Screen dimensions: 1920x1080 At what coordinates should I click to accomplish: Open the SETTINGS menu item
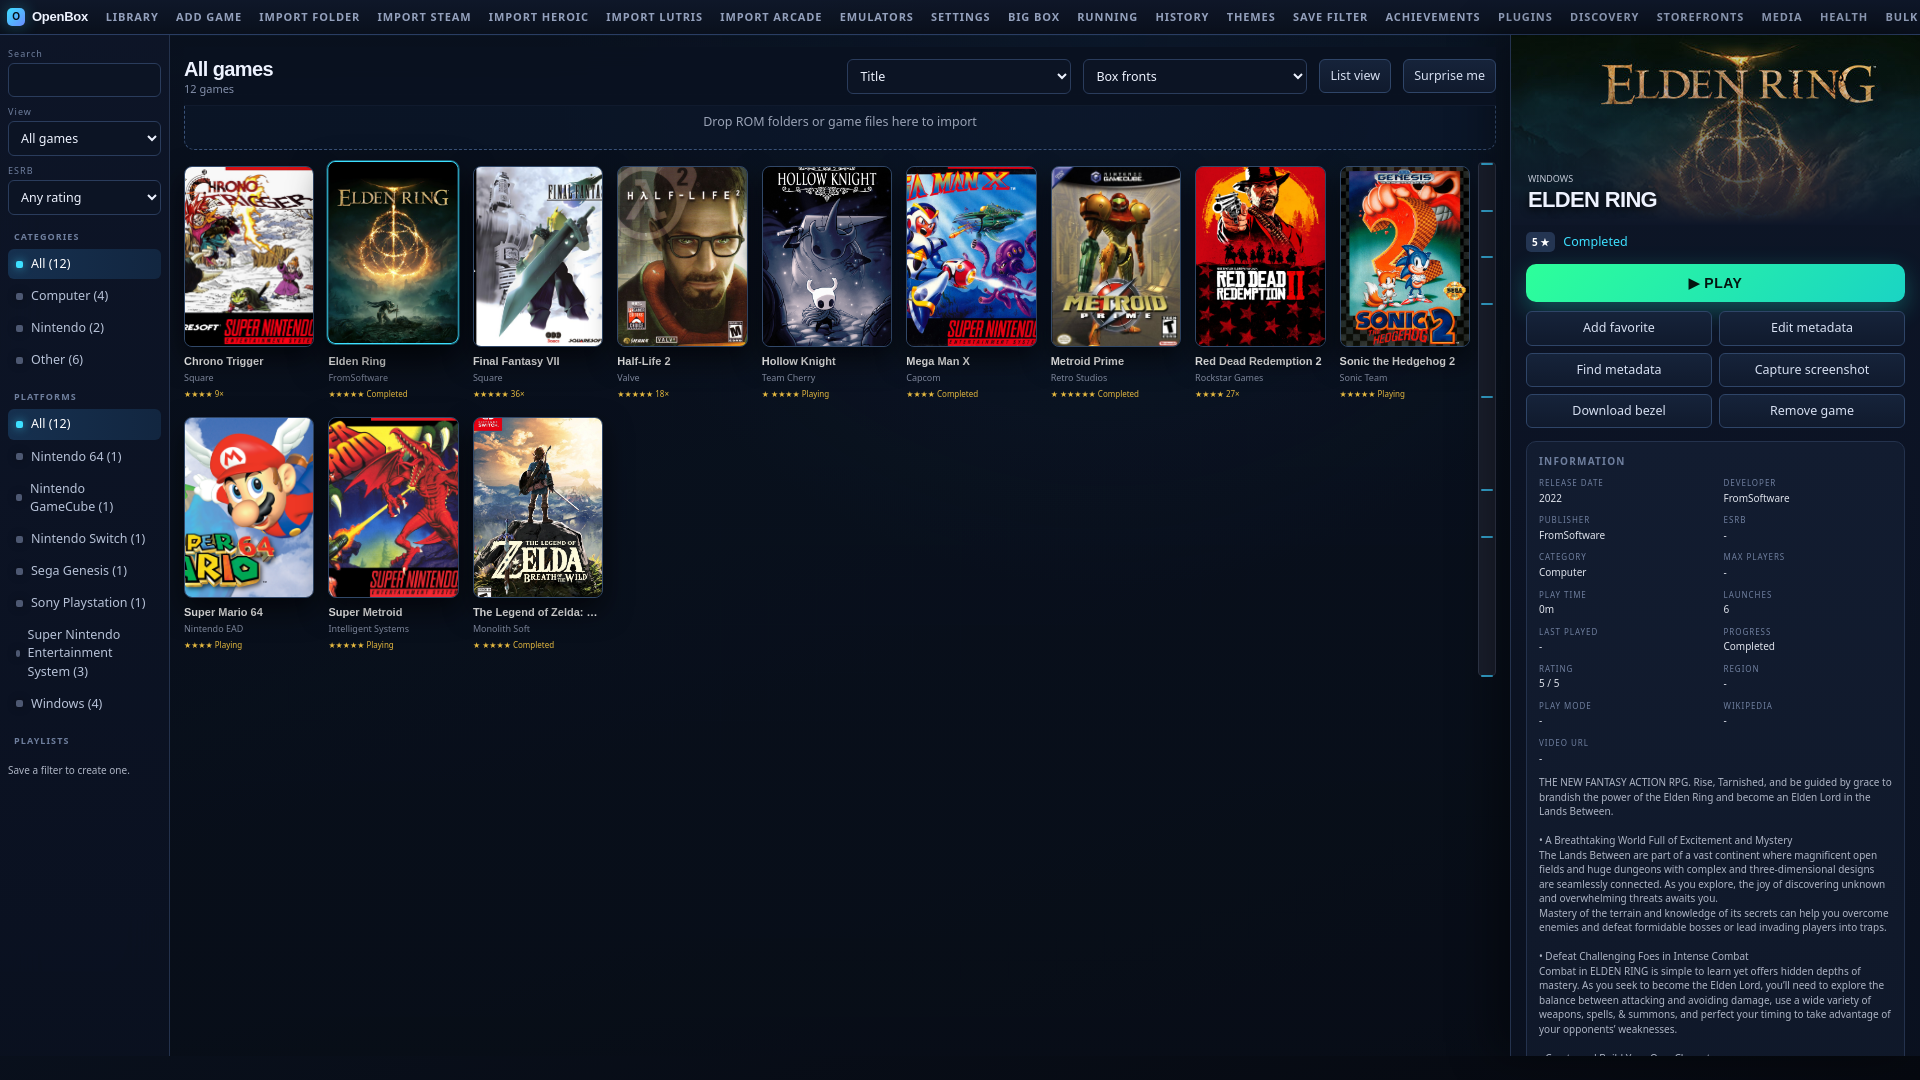coord(960,17)
